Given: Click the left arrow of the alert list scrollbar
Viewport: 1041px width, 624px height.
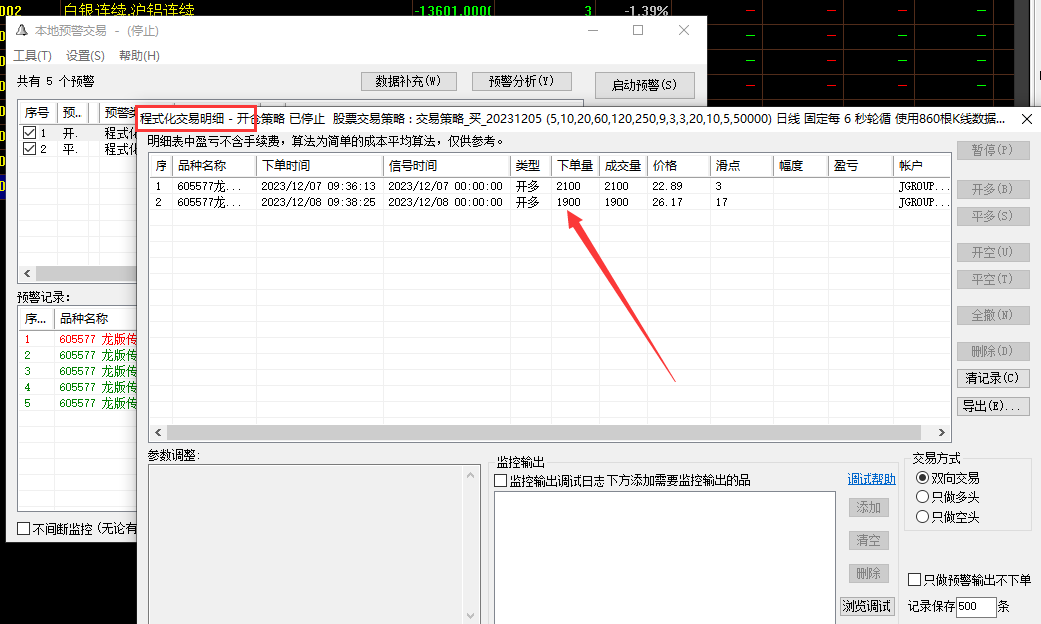Looking at the screenshot, I should (27, 273).
